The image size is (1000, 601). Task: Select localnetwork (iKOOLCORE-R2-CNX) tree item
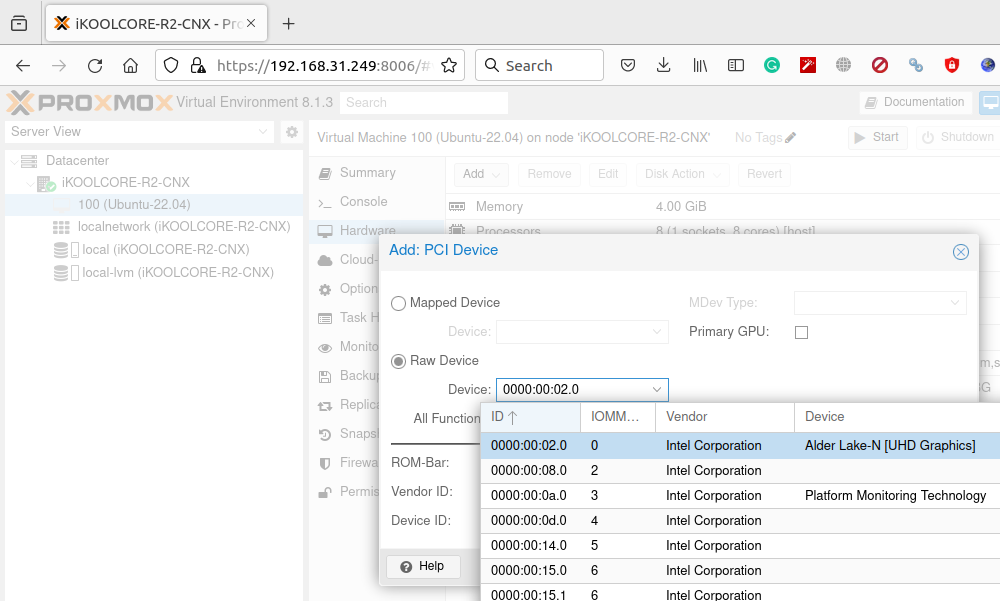[184, 227]
